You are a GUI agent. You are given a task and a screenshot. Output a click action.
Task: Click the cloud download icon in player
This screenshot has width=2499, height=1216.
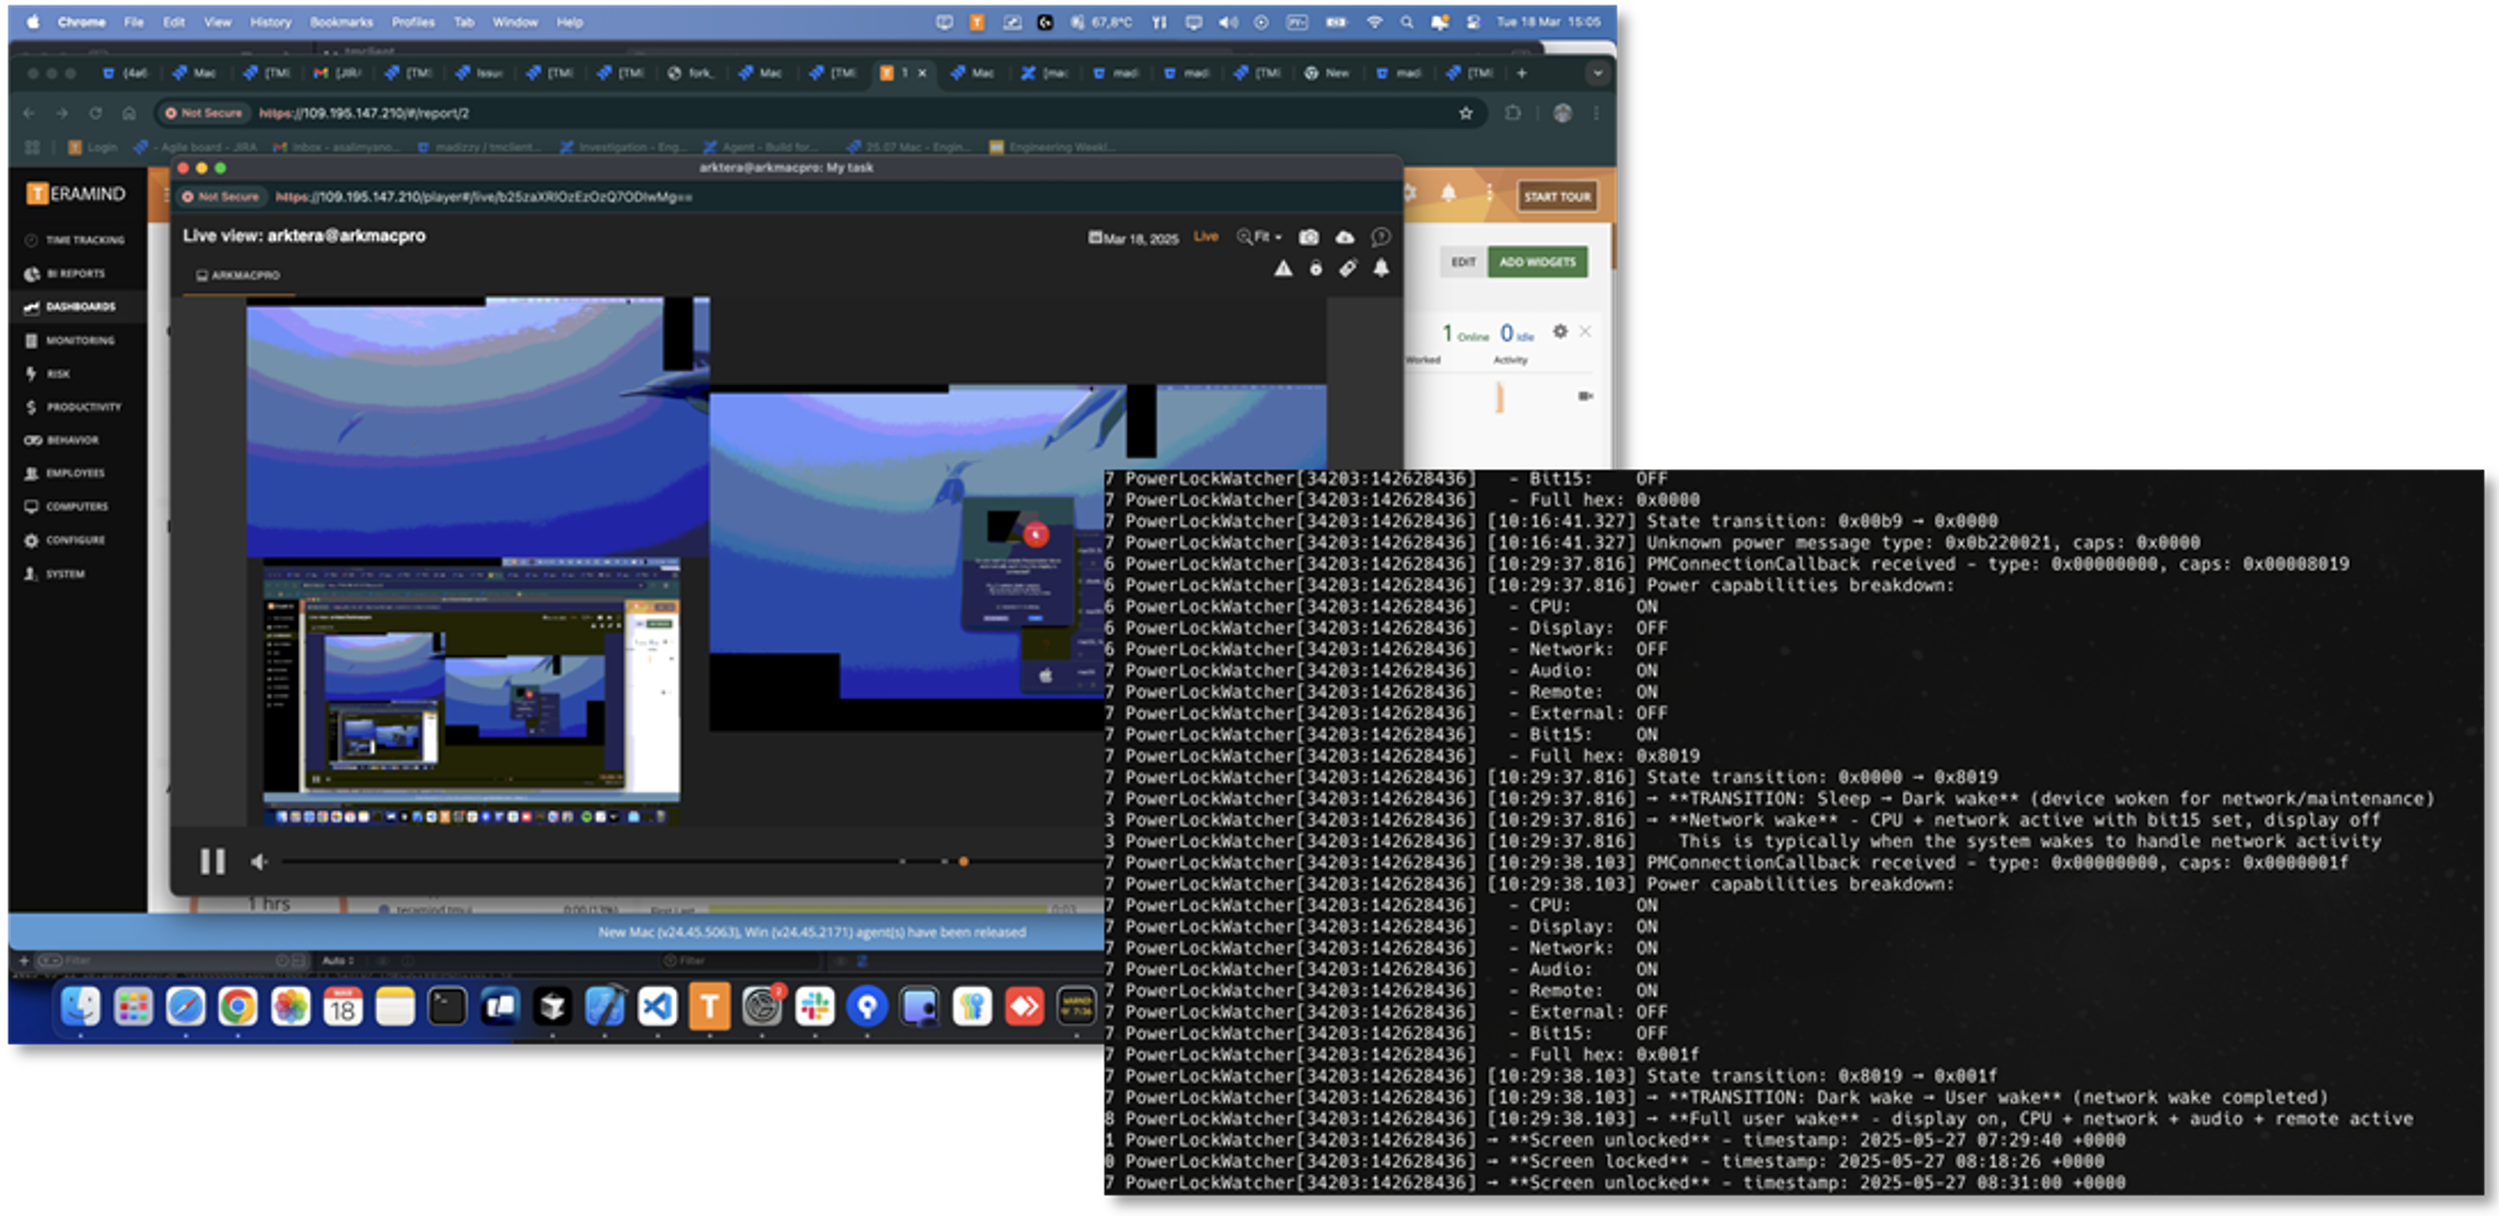(x=1344, y=237)
